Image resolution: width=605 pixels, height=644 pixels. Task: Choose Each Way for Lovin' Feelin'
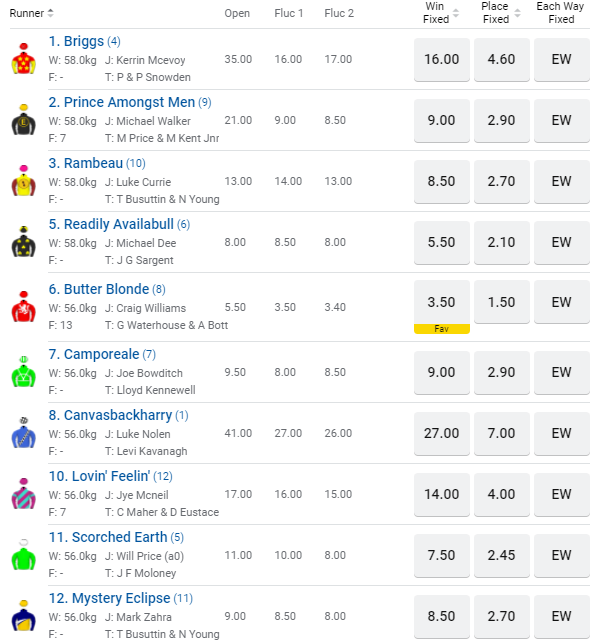tap(561, 494)
